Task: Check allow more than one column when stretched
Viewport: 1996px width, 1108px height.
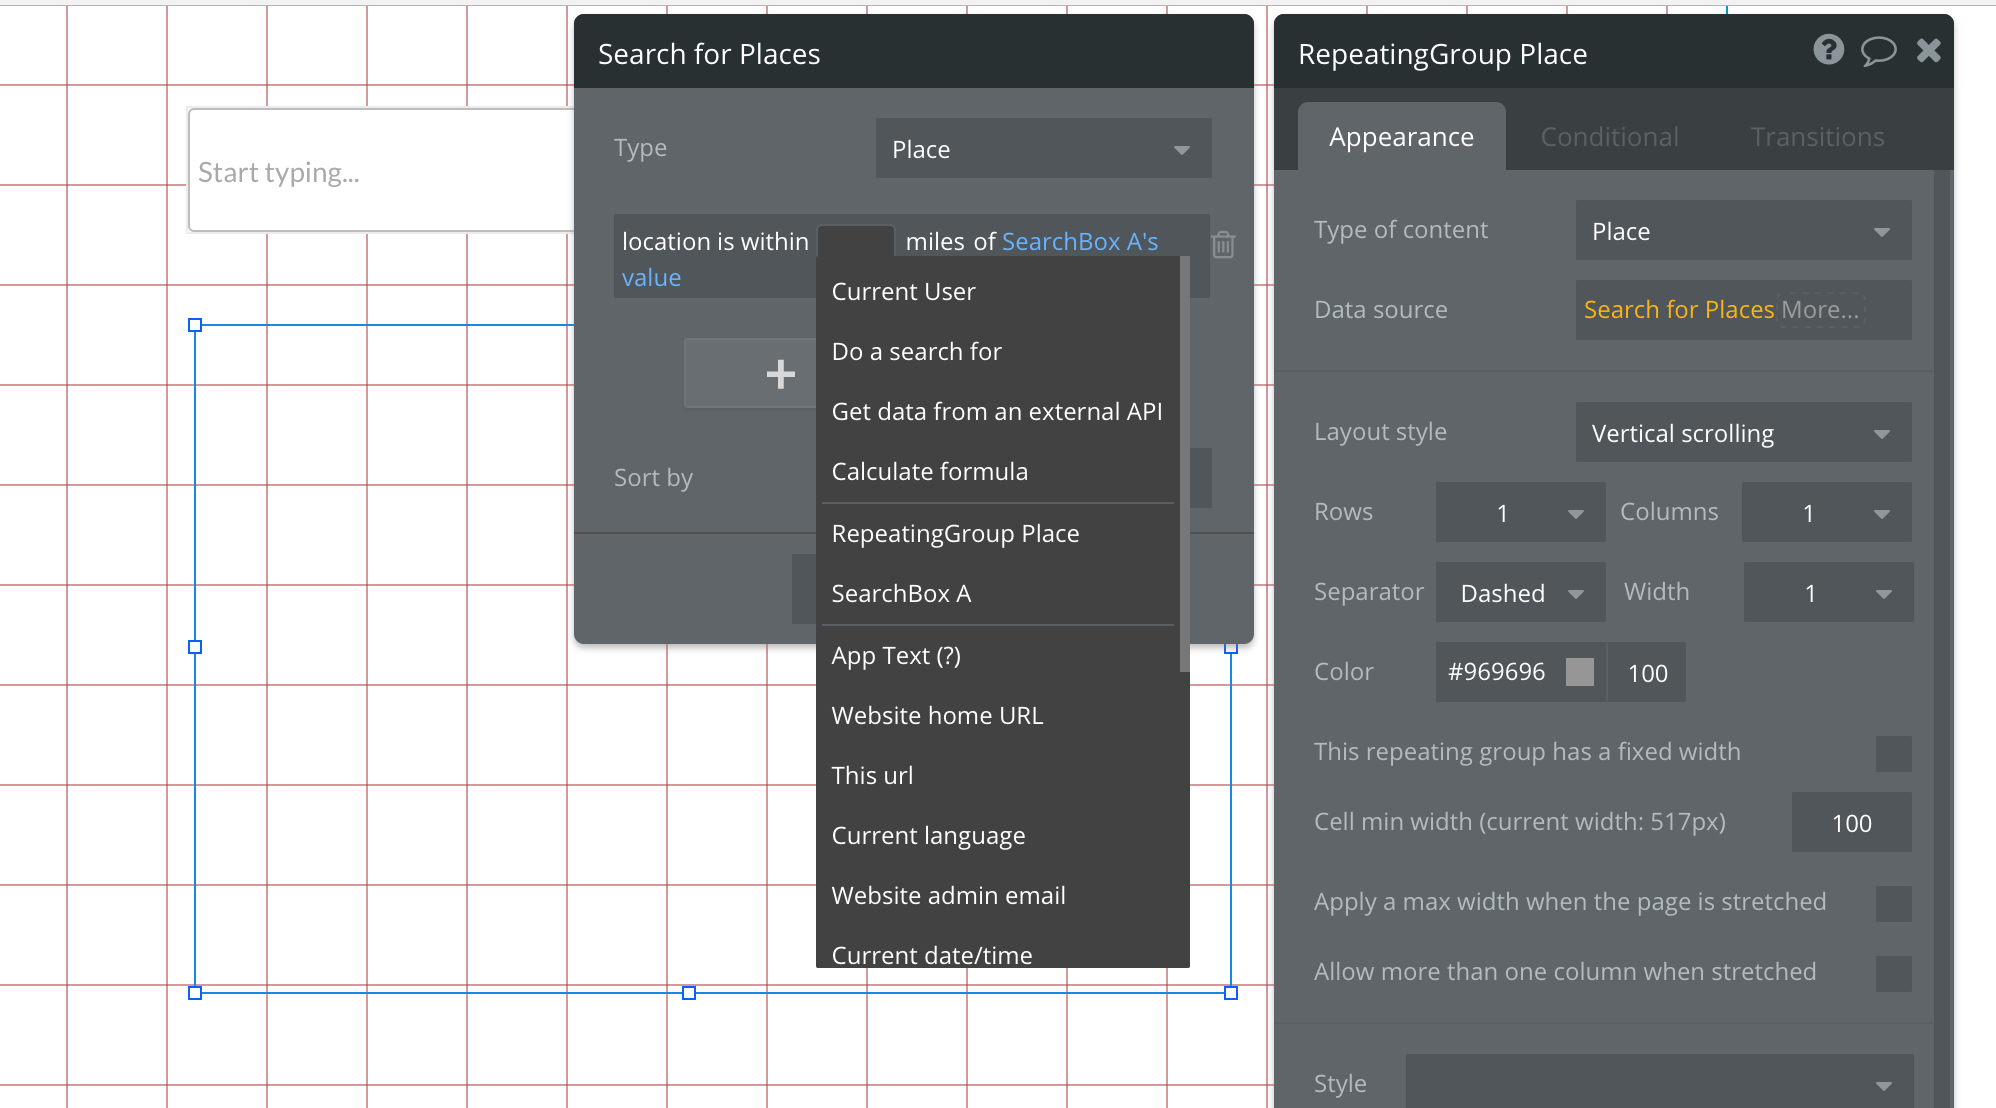Action: click(x=1893, y=973)
